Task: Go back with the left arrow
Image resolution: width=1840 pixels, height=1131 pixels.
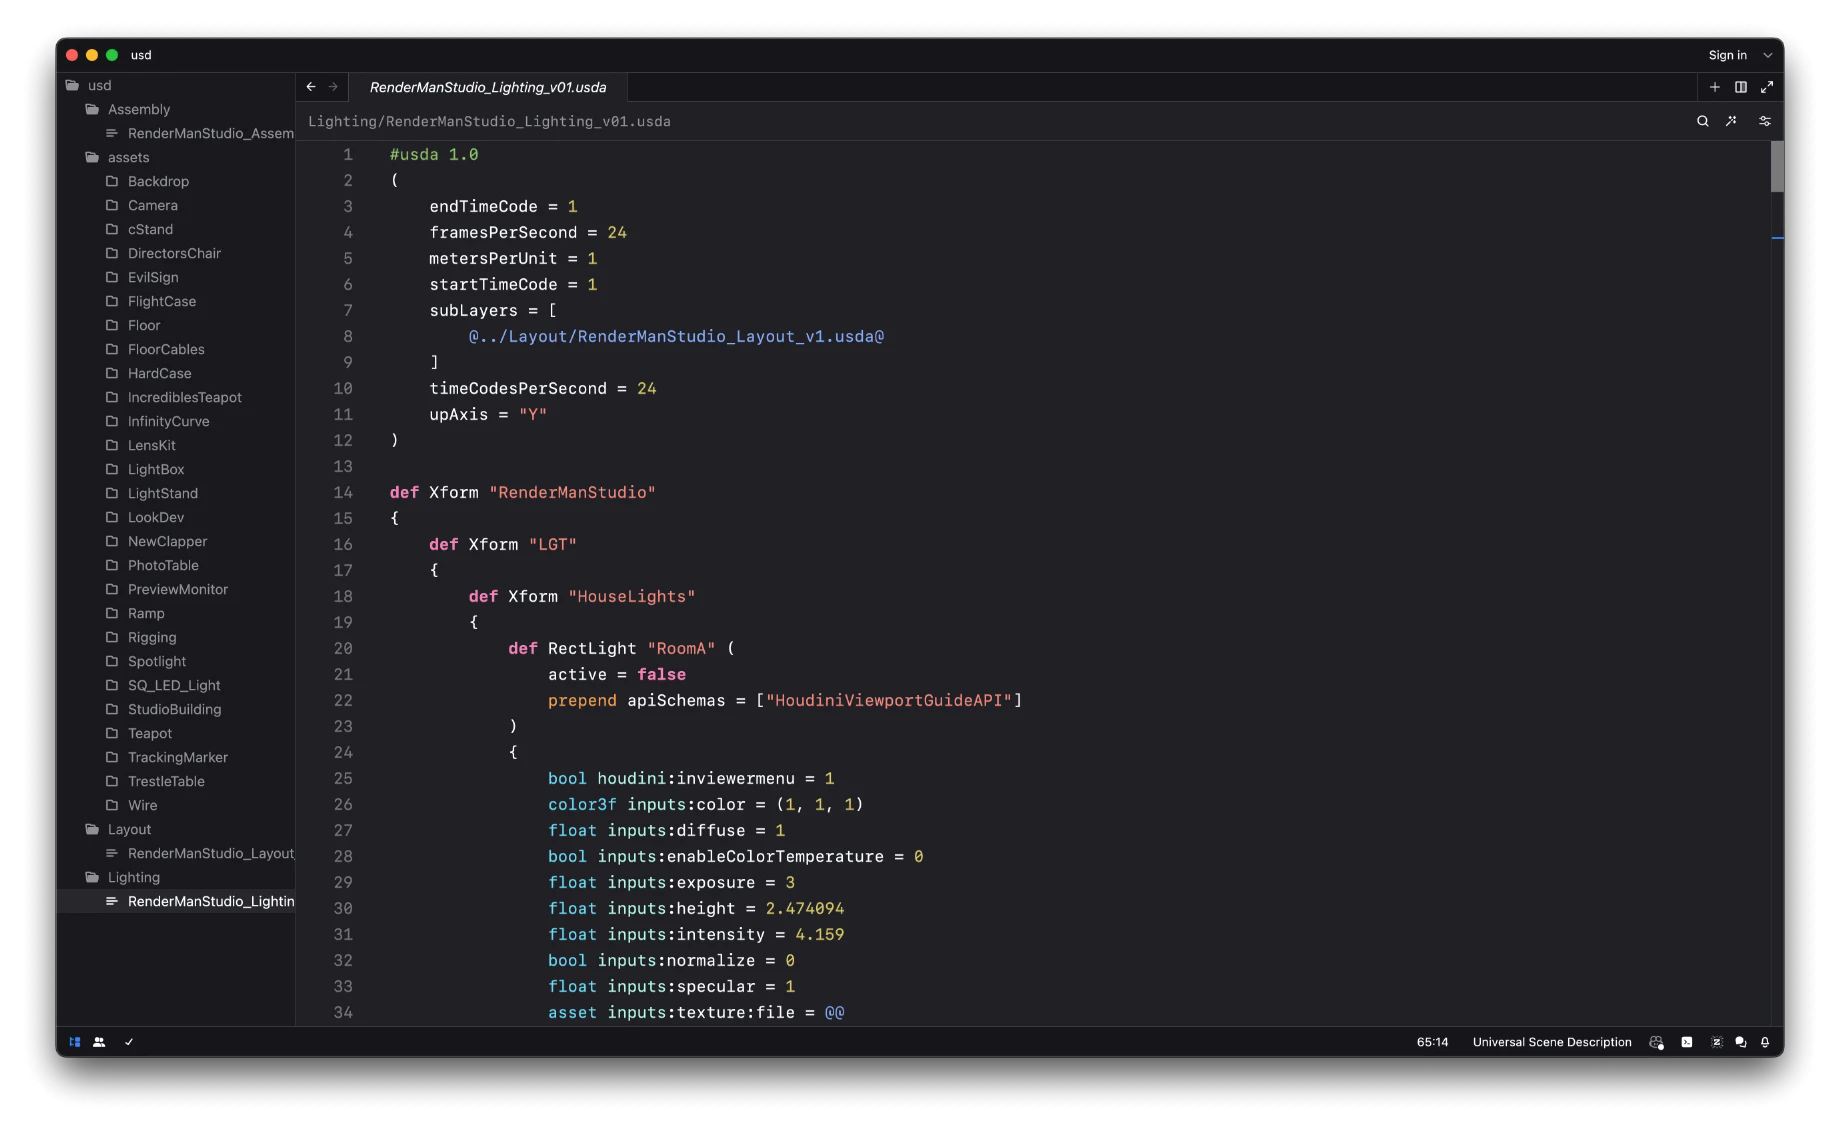Action: pos(311,87)
